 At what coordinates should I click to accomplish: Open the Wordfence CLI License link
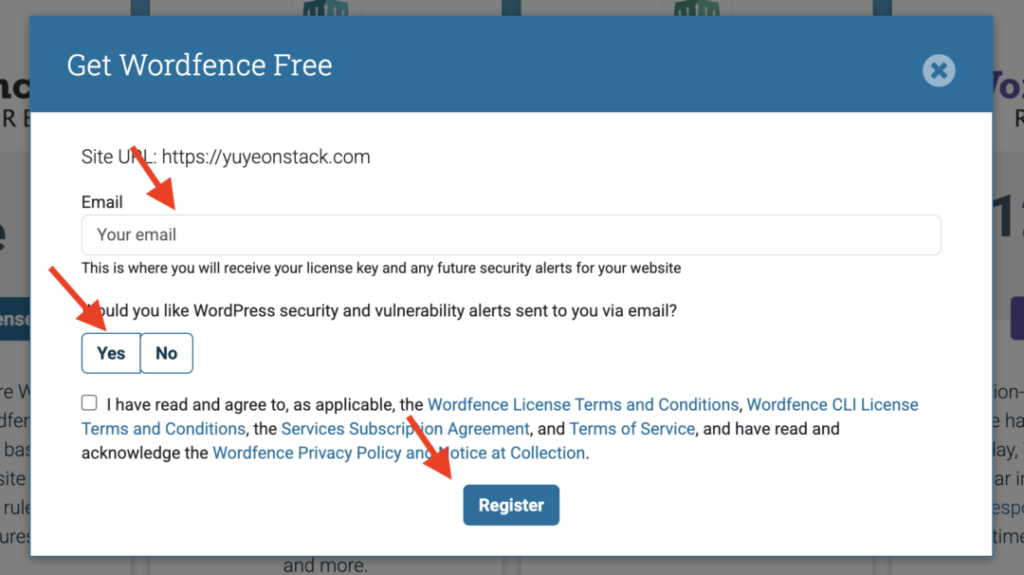pos(832,404)
